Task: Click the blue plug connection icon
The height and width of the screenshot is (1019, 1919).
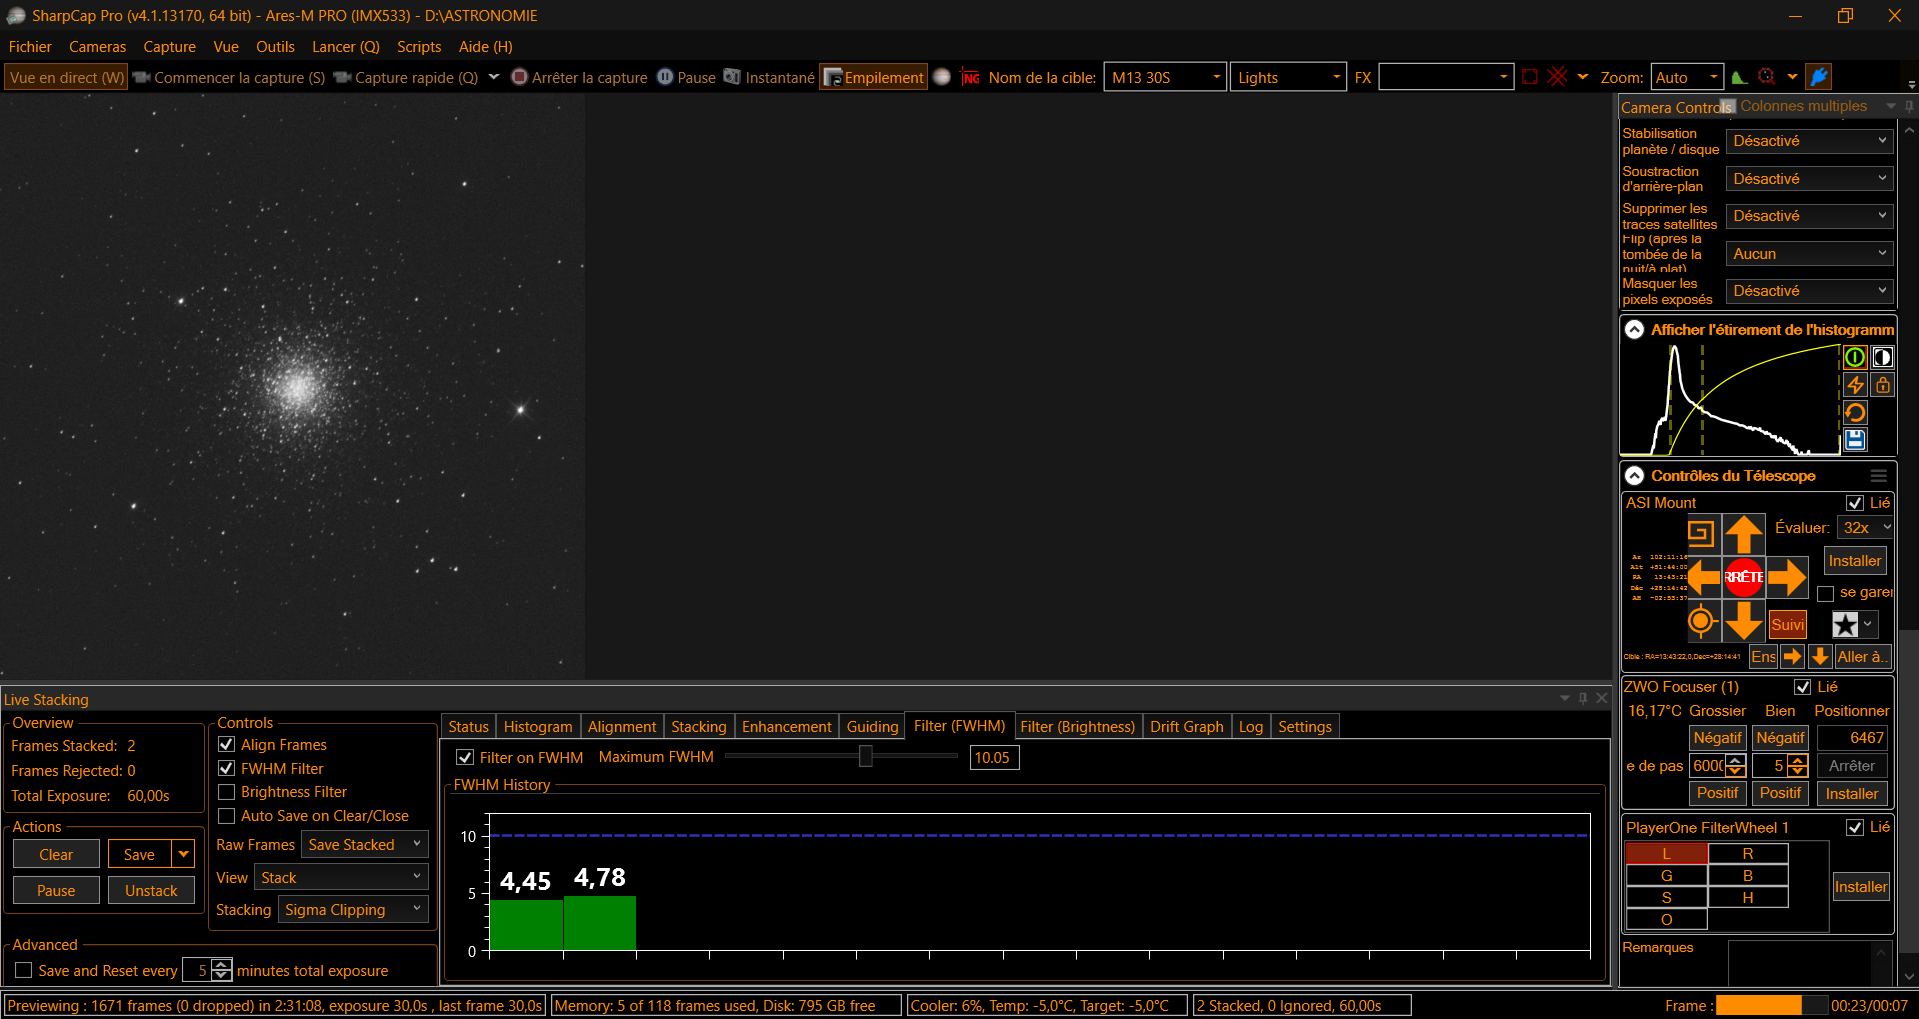Action: [x=1819, y=77]
